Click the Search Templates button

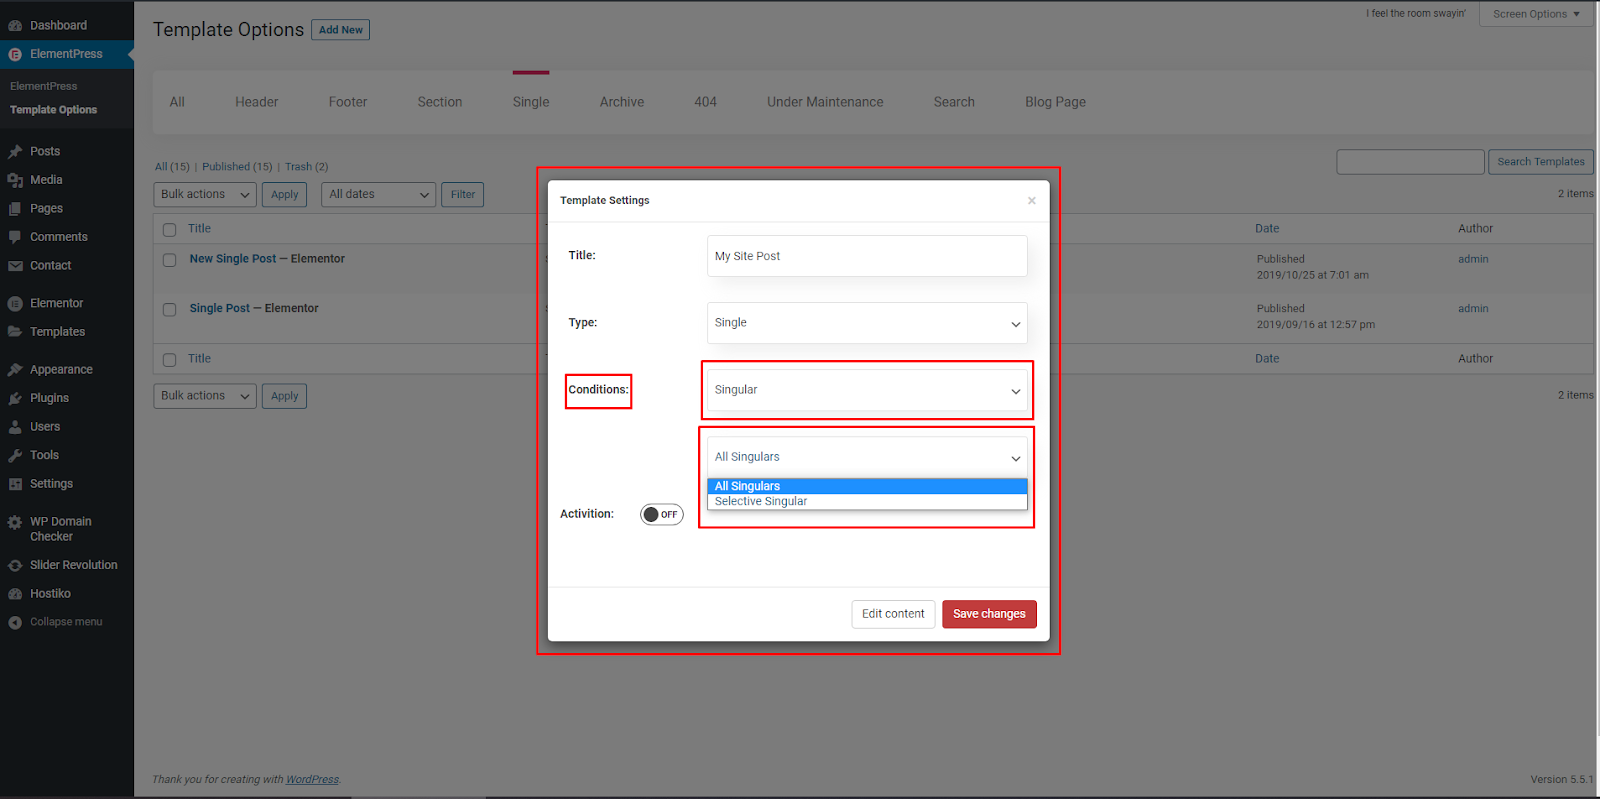[x=1541, y=162]
